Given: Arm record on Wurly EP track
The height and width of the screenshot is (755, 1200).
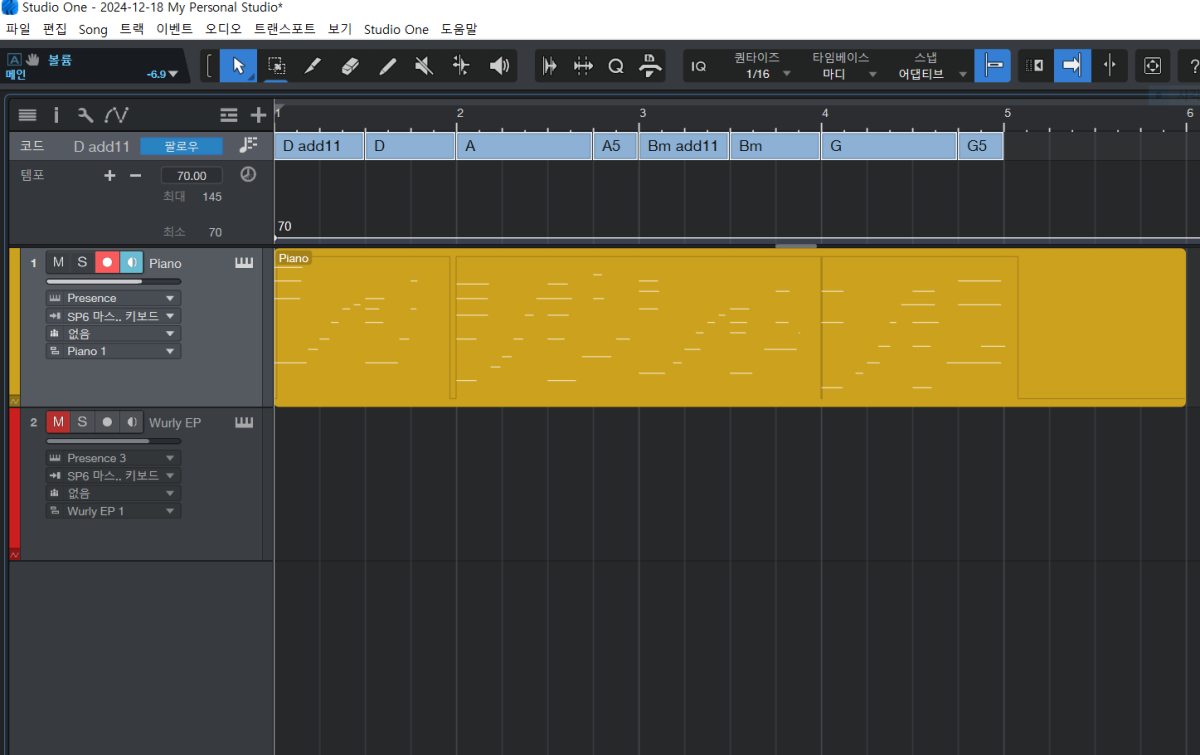Looking at the screenshot, I should click(107, 423).
